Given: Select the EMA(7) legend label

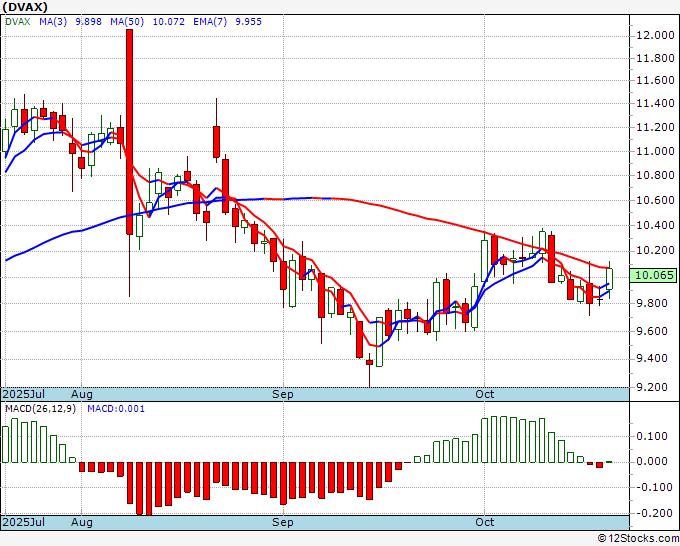Looking at the screenshot, I should tap(210, 22).
